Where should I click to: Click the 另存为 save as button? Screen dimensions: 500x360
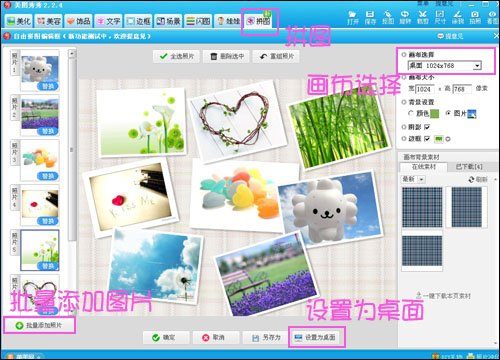click(x=266, y=338)
